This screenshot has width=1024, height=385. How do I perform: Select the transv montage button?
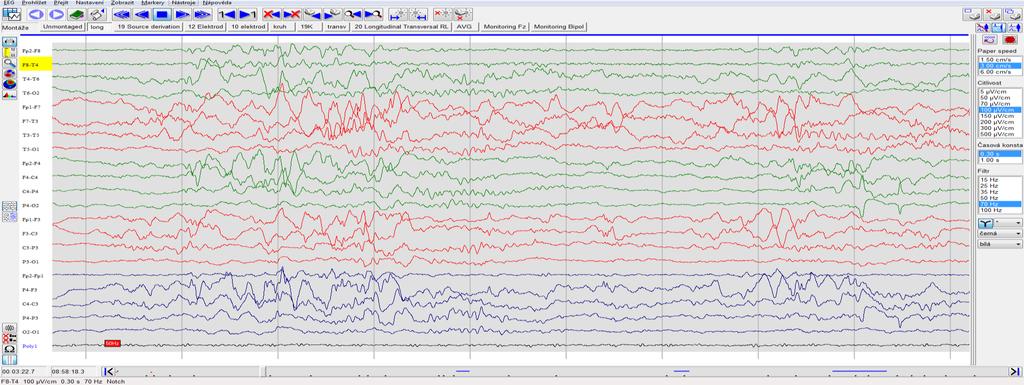tap(336, 27)
